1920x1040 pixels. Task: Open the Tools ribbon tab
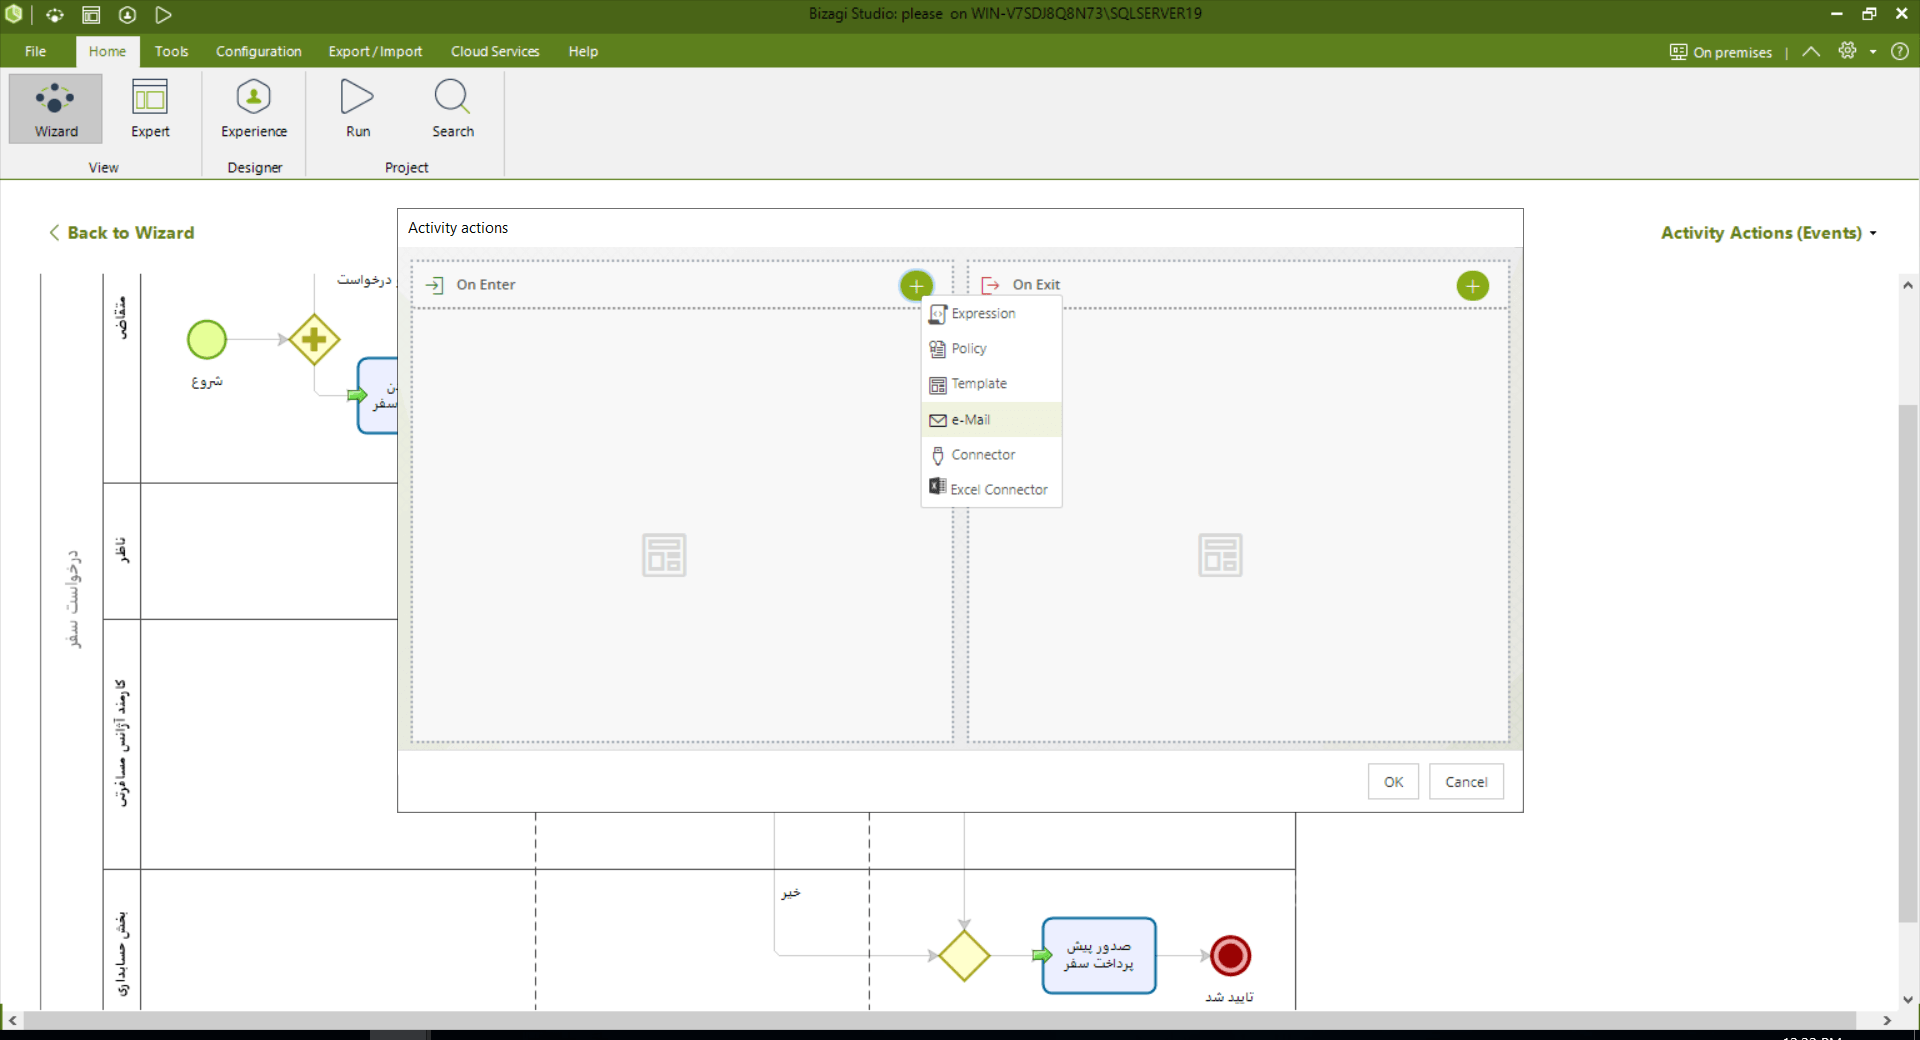click(171, 52)
